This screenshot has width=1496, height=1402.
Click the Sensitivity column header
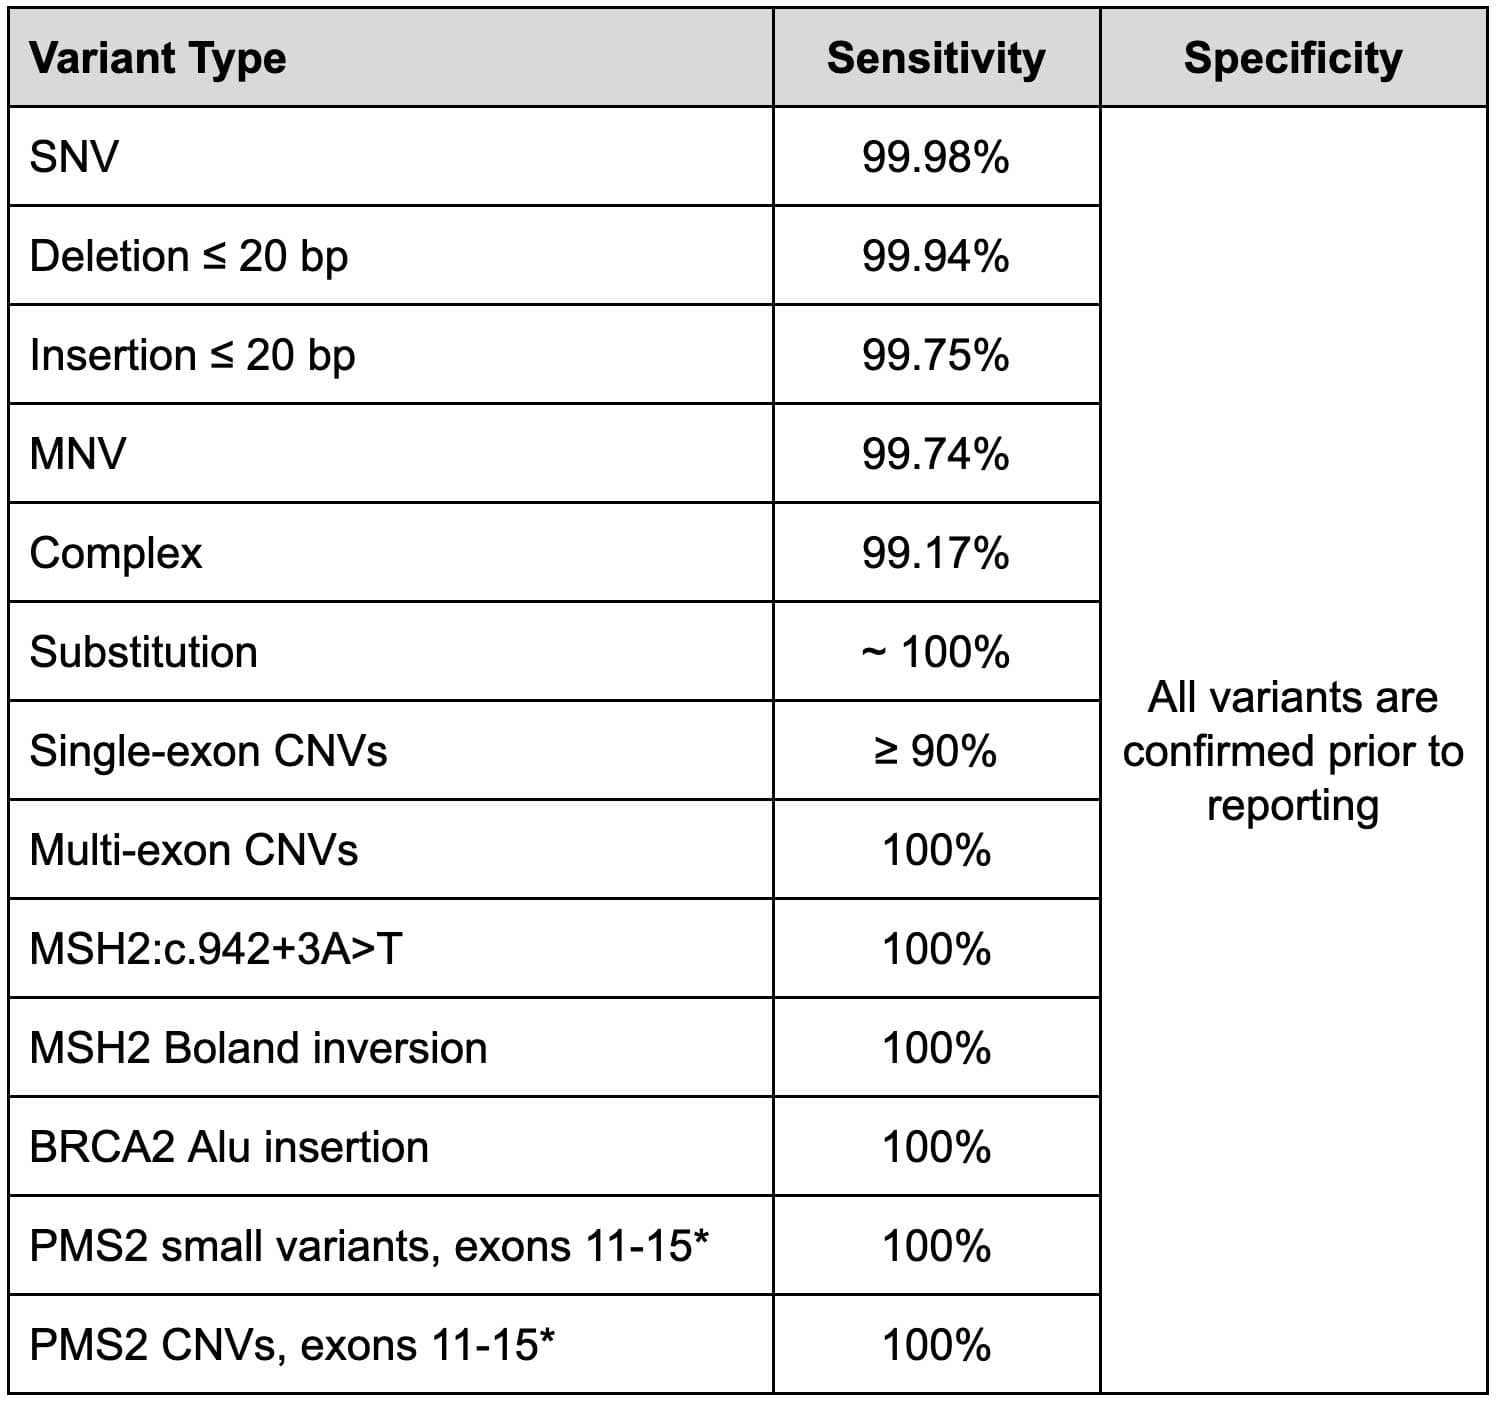point(936,58)
